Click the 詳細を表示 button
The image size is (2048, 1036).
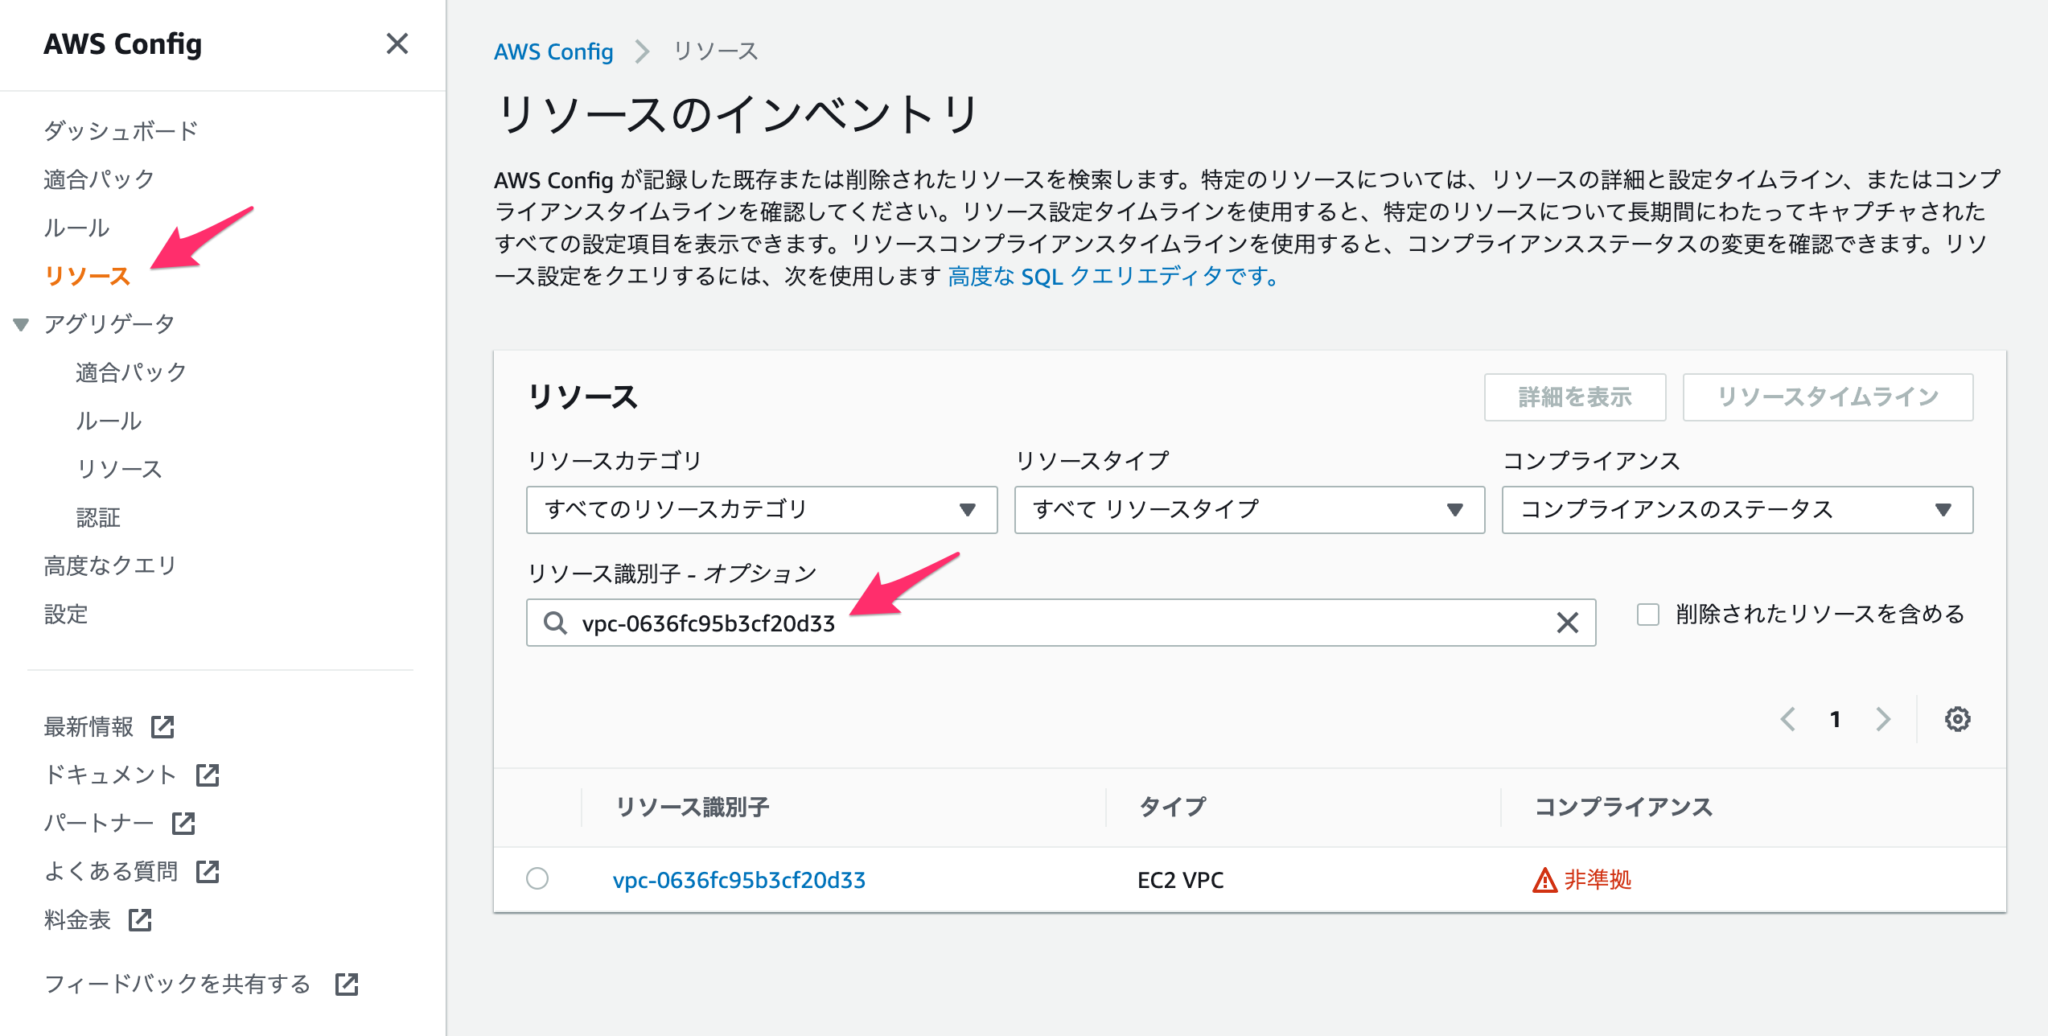(1575, 397)
